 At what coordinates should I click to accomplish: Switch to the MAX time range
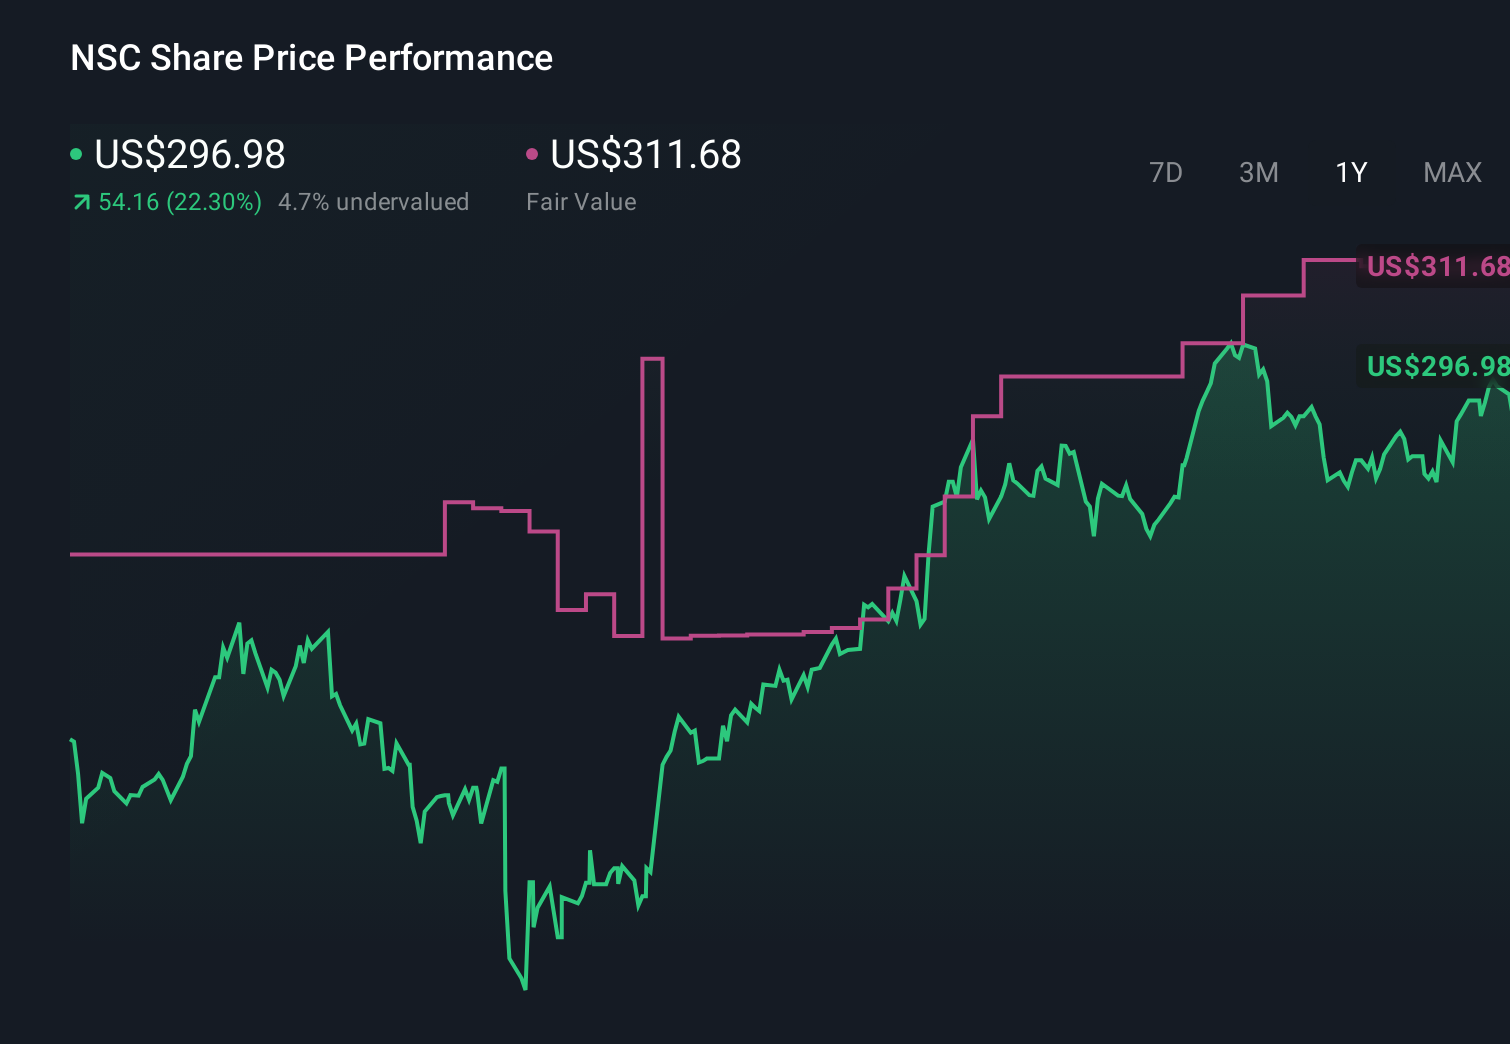click(1452, 172)
